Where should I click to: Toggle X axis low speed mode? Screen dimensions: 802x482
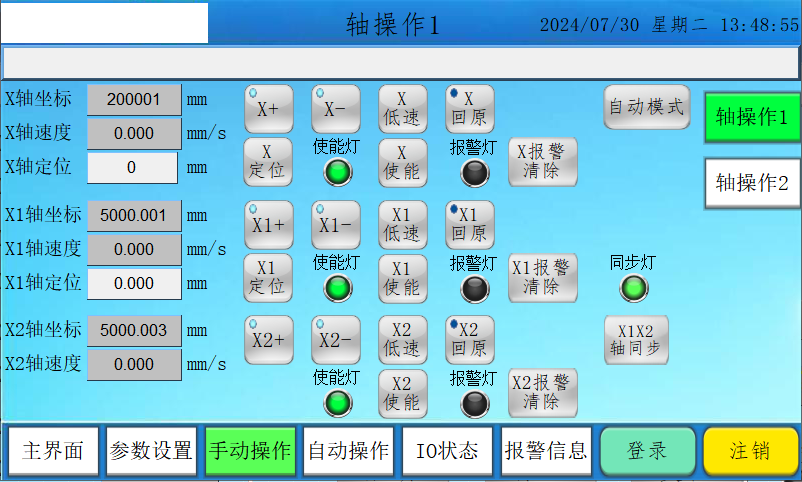coord(402,109)
